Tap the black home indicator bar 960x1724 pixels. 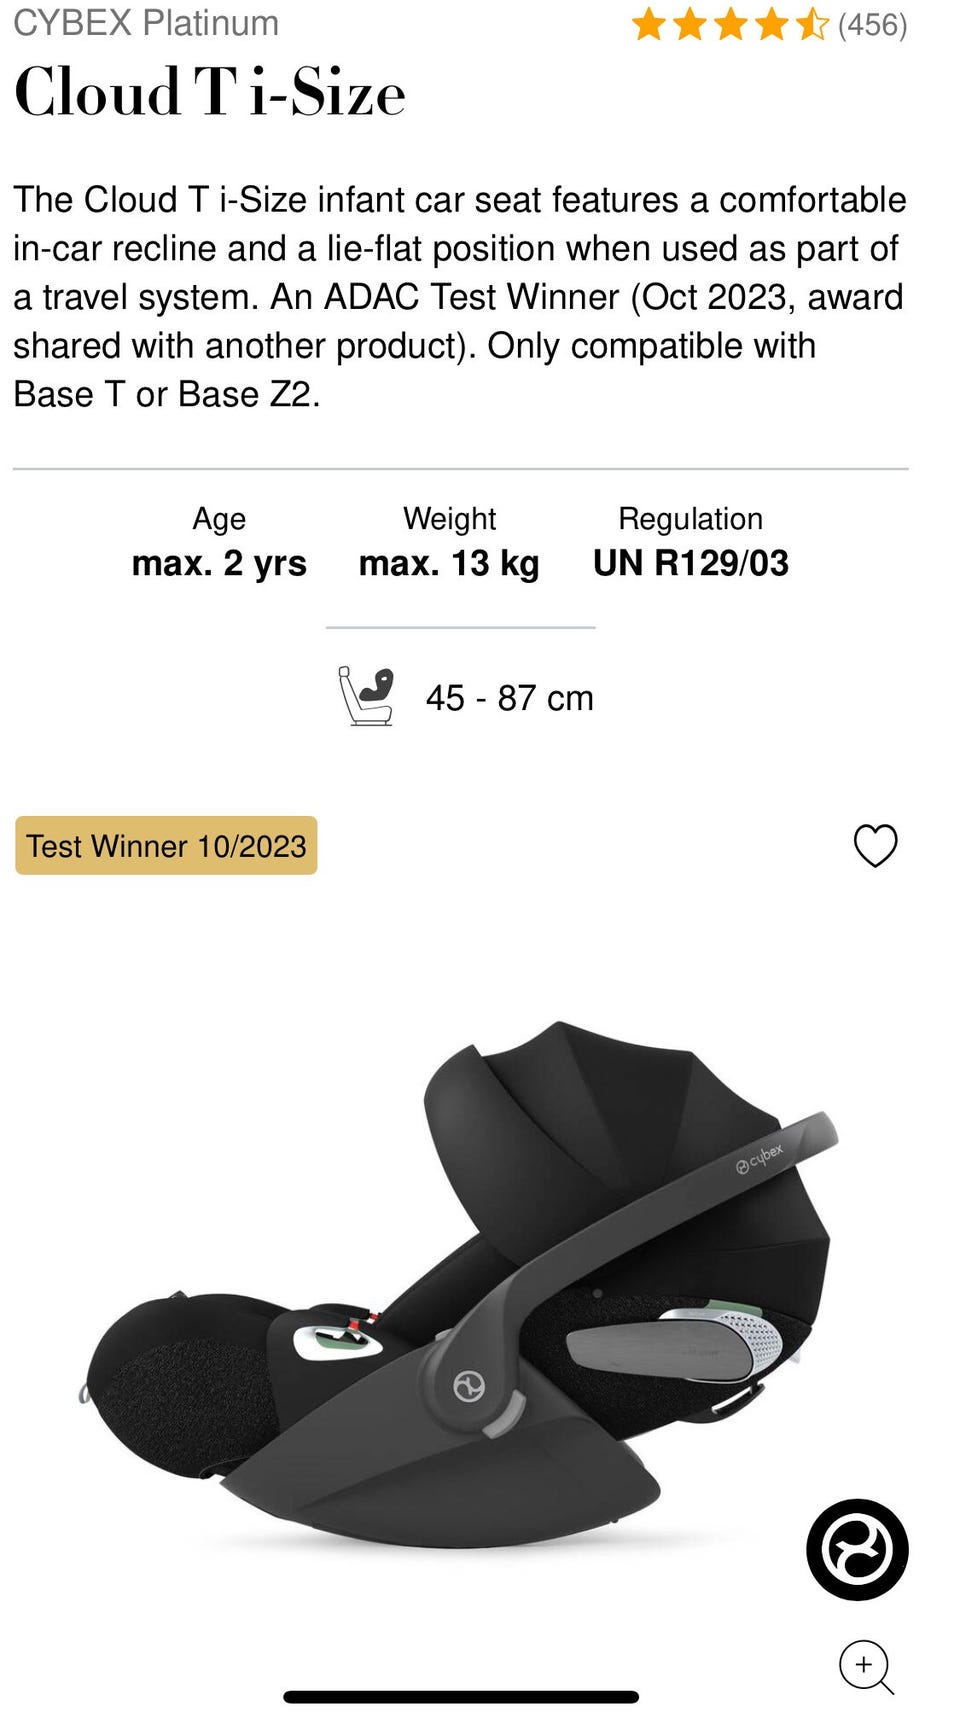[461, 1697]
